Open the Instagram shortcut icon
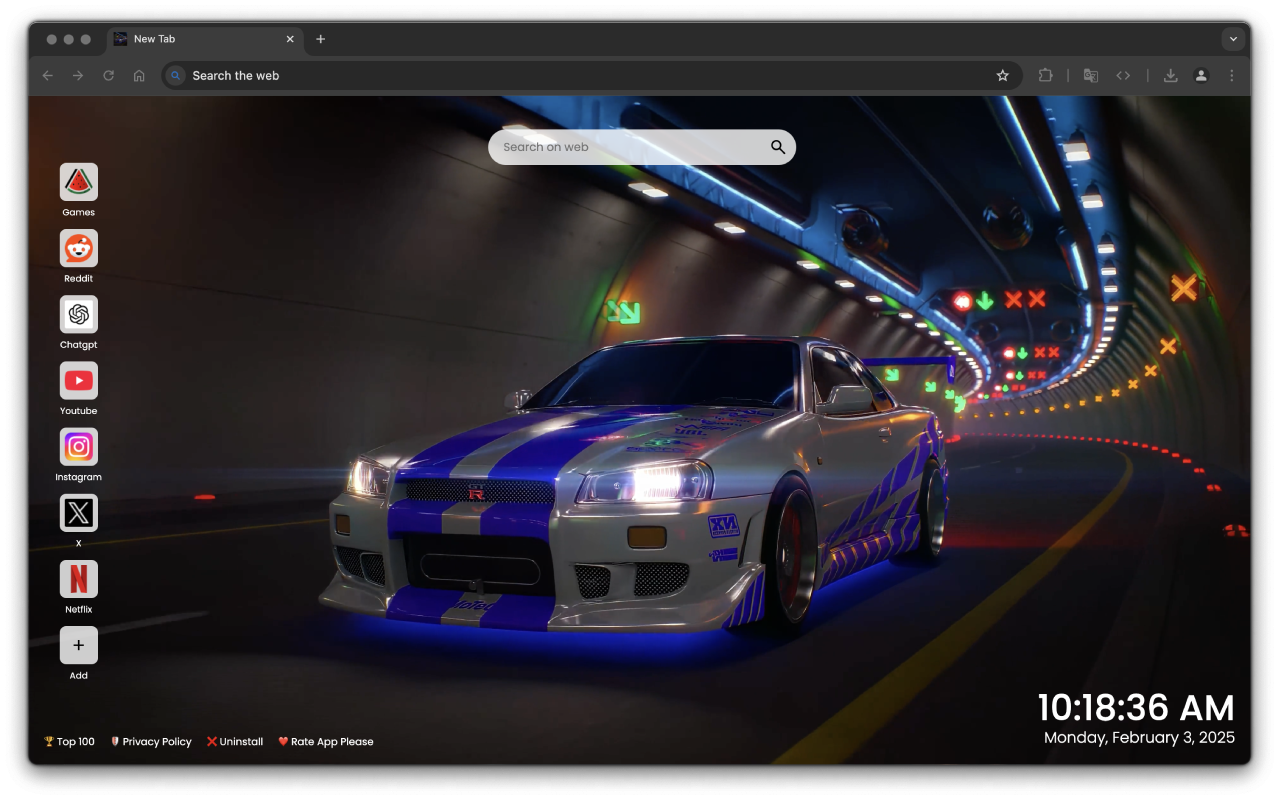Screen dimensions: 1280x800 (79, 447)
